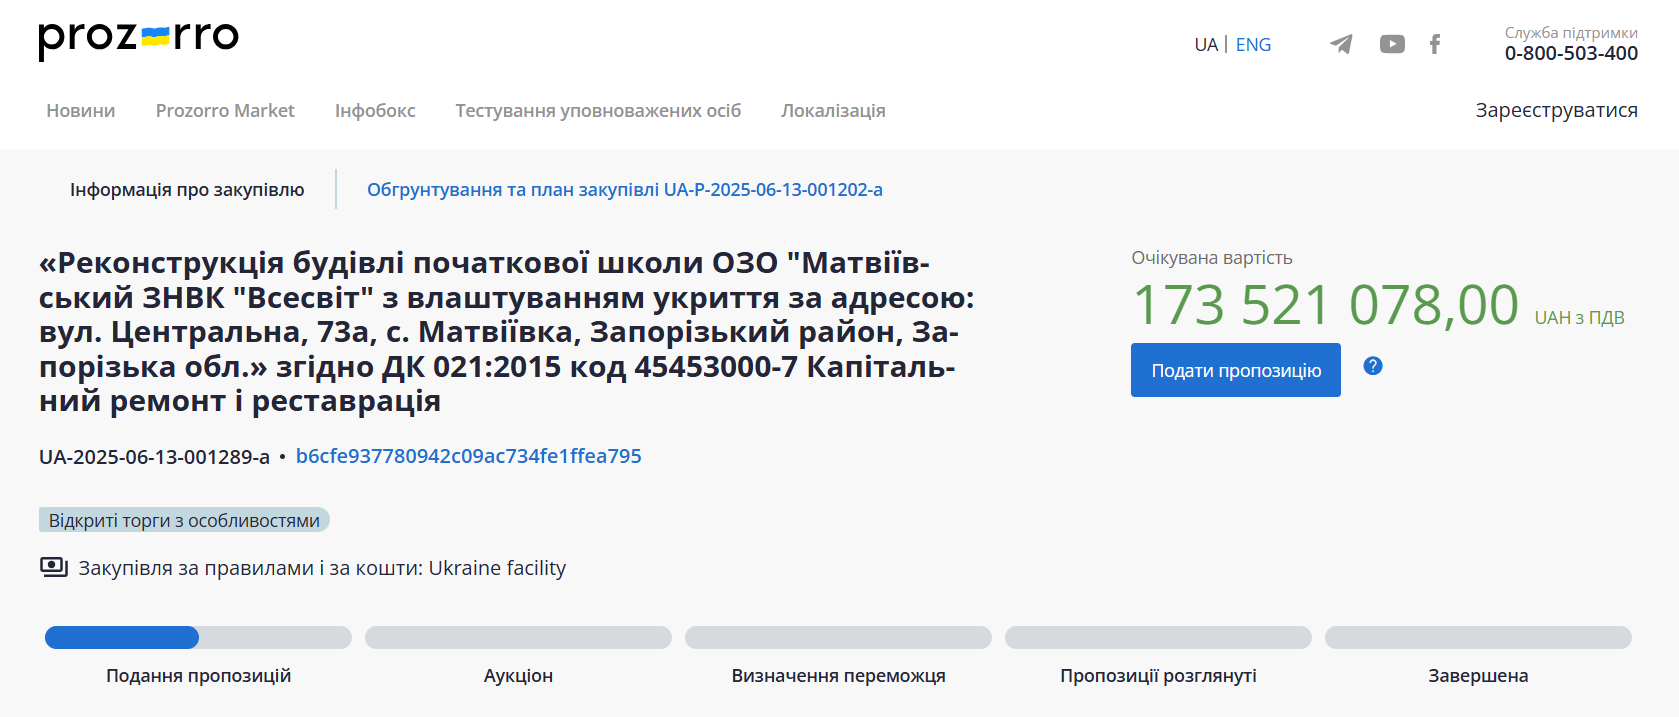Open the Інфобокс menu item

pyautogui.click(x=375, y=111)
